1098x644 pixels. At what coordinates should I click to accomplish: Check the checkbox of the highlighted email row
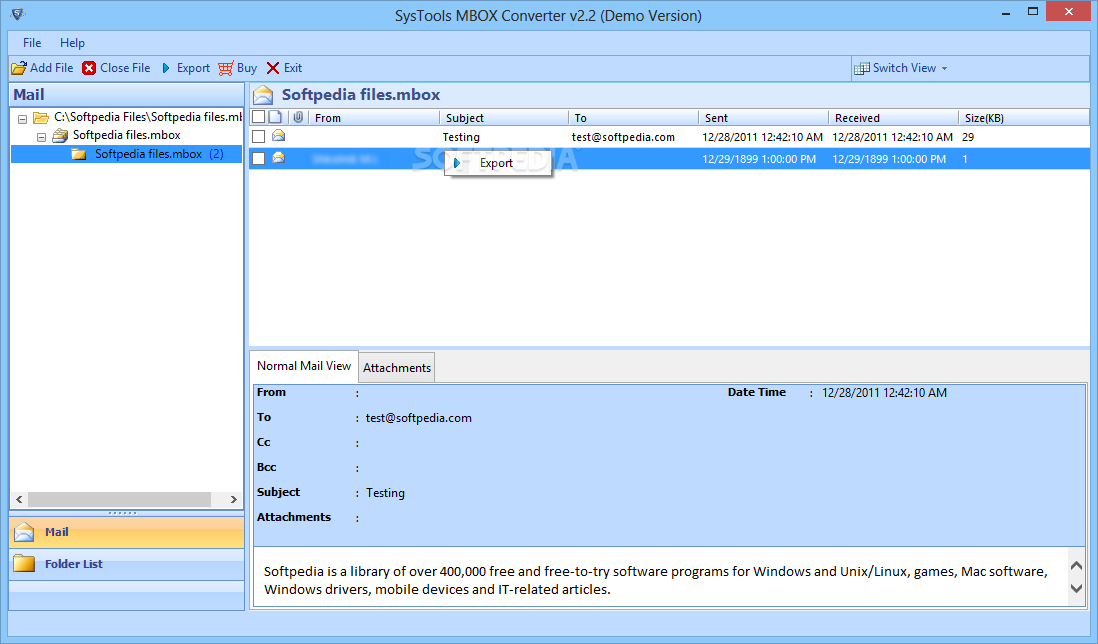point(258,159)
